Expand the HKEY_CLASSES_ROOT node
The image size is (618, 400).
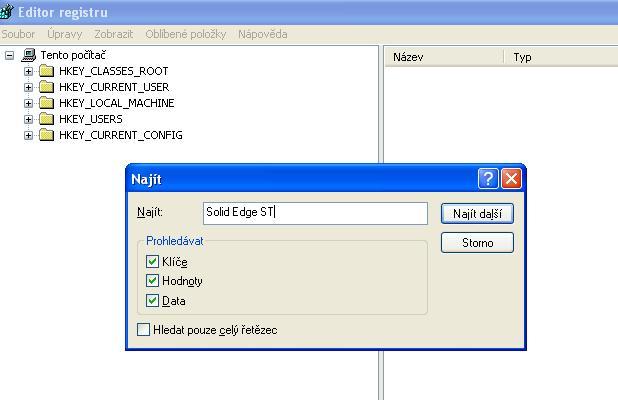click(28, 71)
